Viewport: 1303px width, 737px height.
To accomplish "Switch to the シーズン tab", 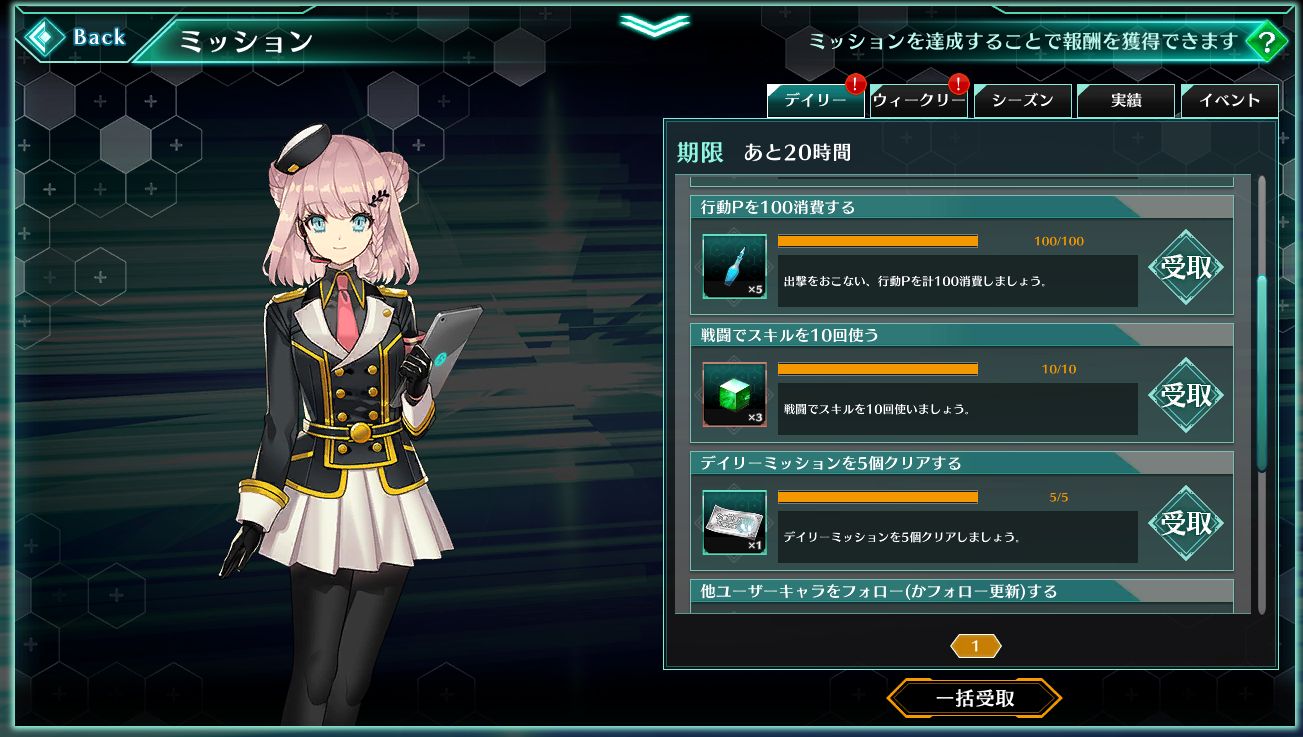I will pyautogui.click(x=1022, y=101).
